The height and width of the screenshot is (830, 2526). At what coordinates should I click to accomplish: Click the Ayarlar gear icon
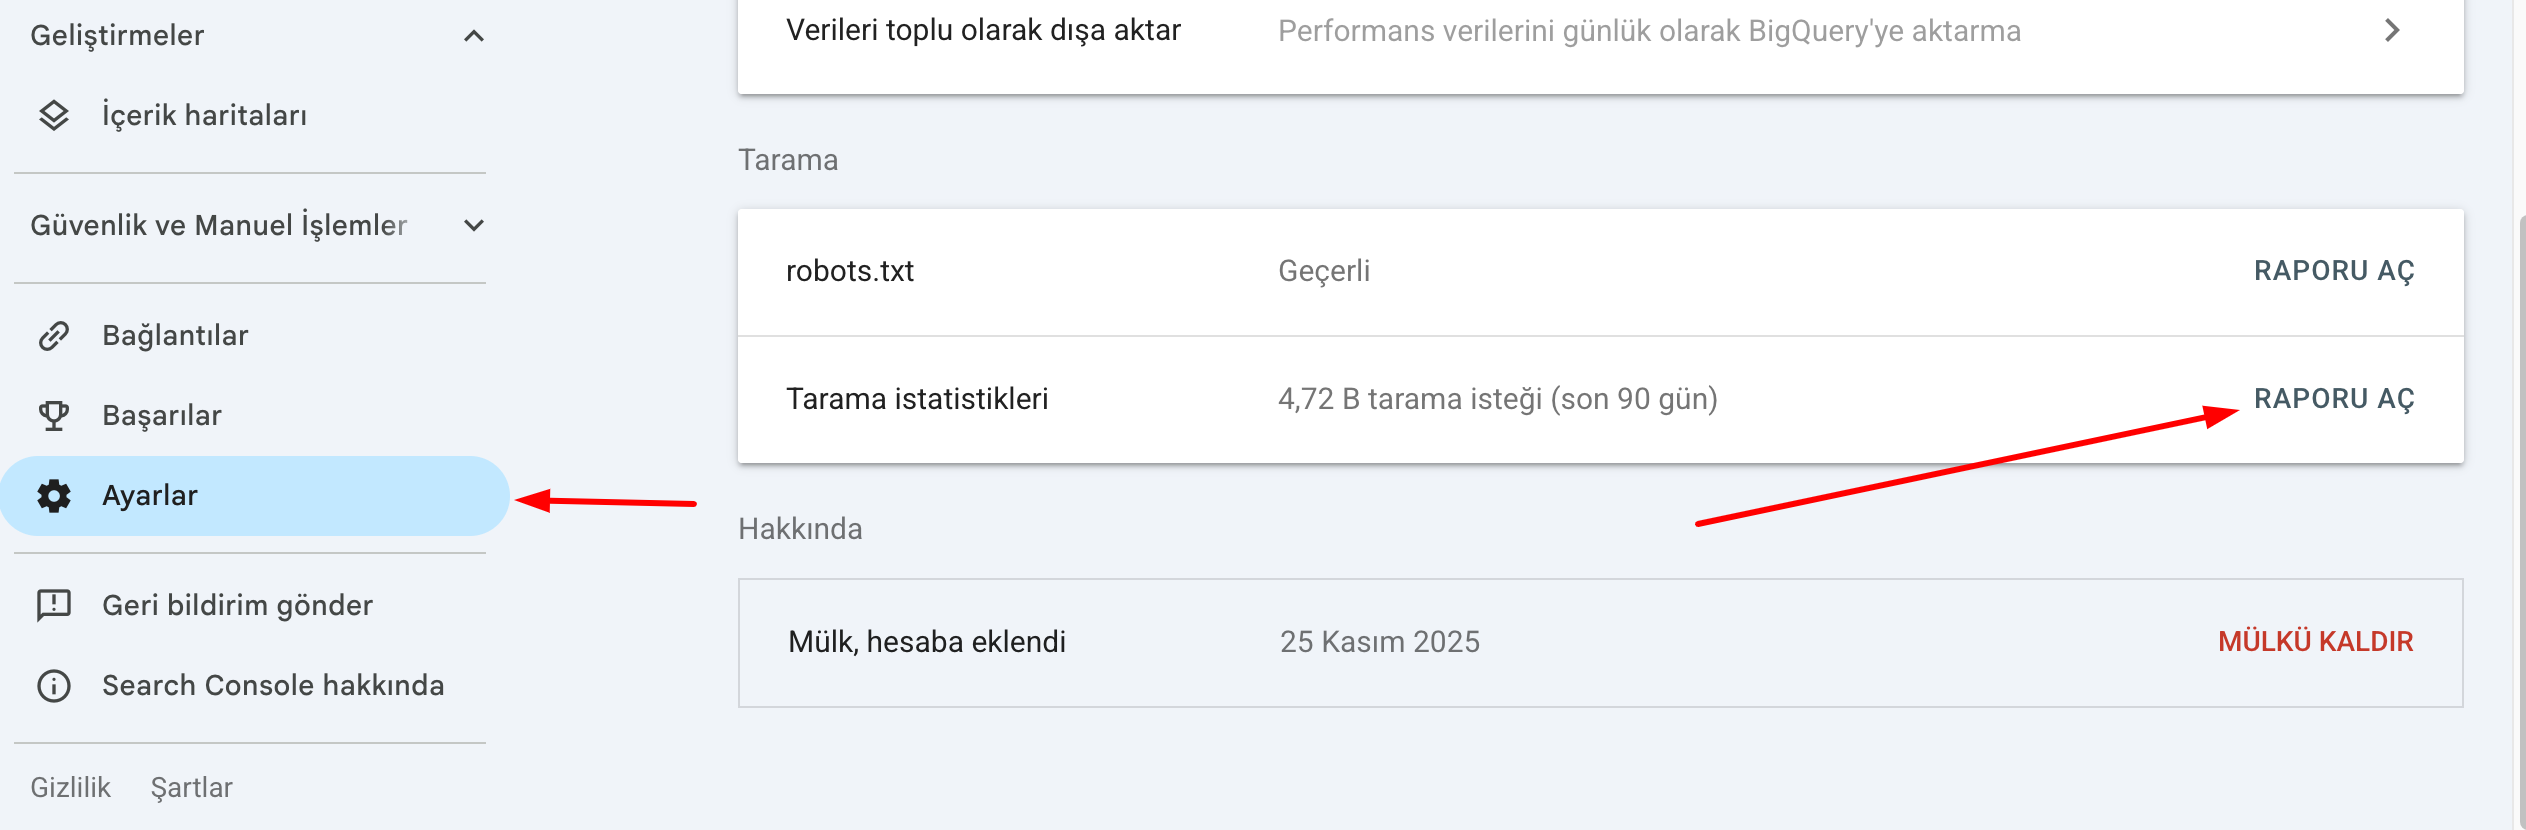click(x=54, y=495)
